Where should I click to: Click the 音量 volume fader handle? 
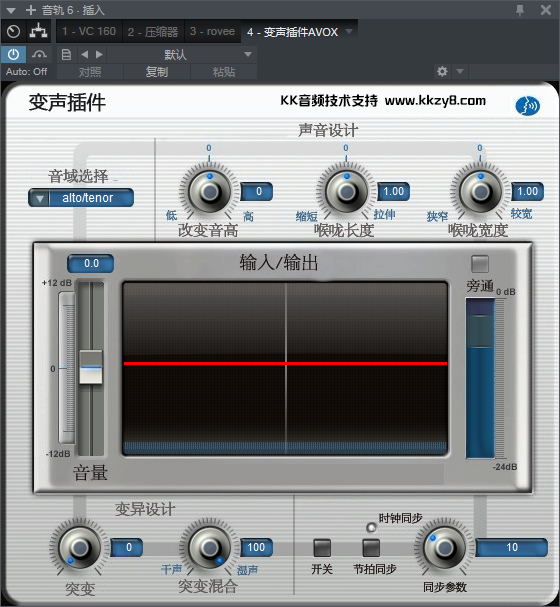click(91, 367)
